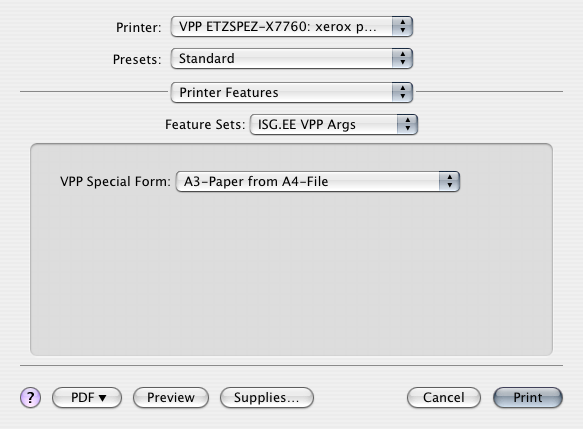Click the VPP Special Form label
This screenshot has width=583, height=429.
[x=115, y=182]
